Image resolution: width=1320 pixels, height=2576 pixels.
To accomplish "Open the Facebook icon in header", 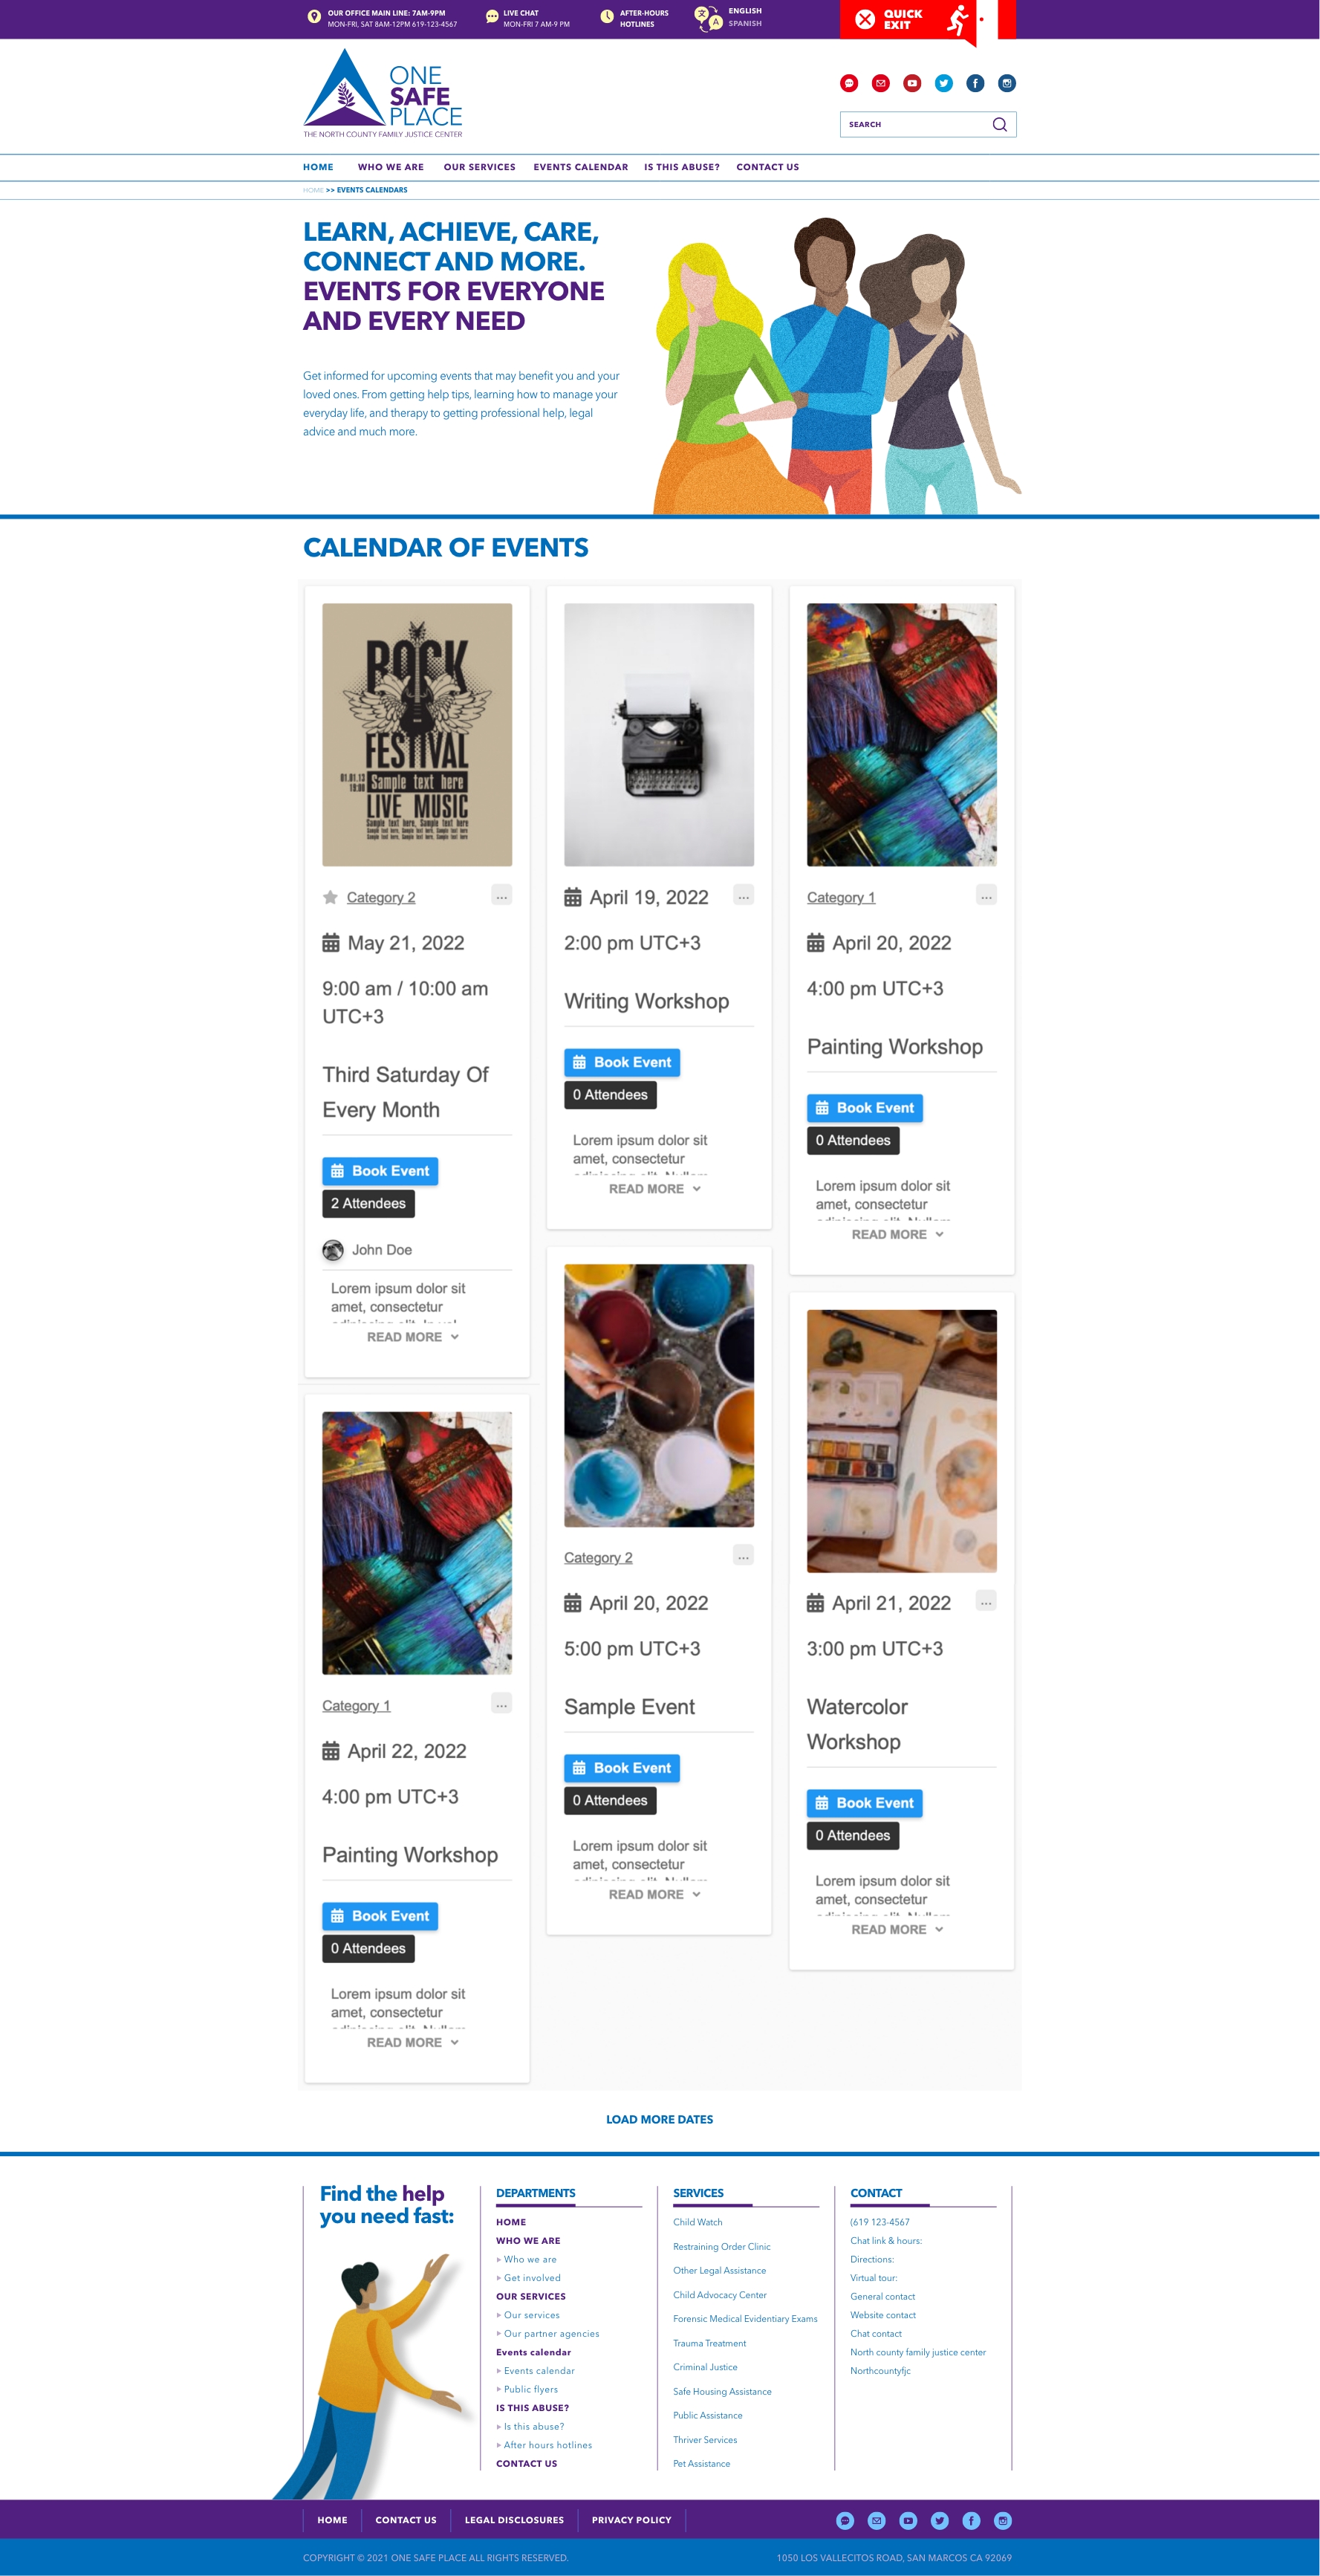I will [975, 83].
